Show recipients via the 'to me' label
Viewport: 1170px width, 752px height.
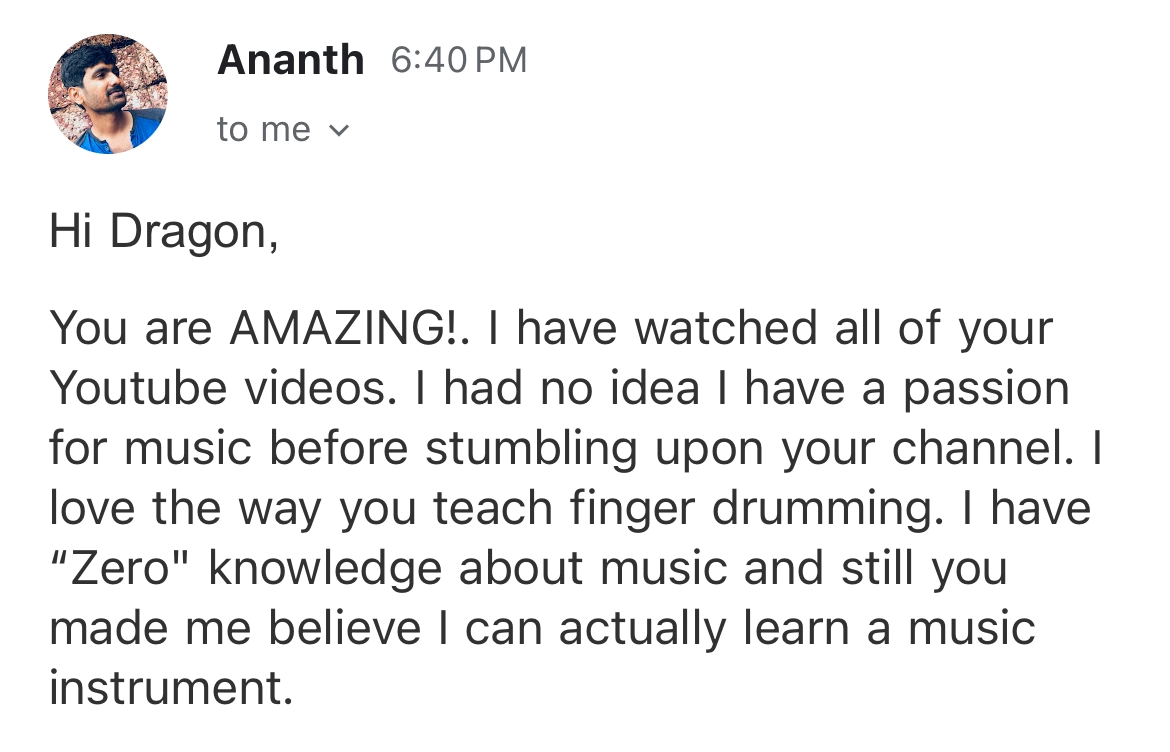tap(263, 130)
